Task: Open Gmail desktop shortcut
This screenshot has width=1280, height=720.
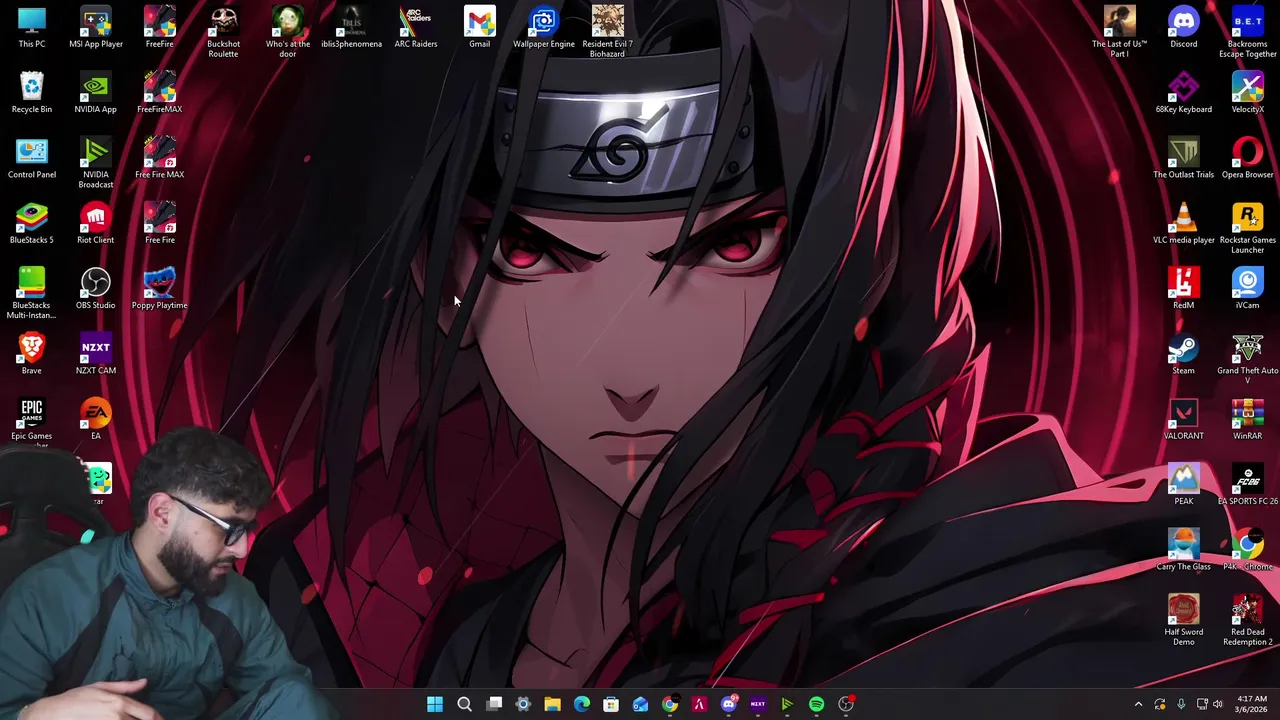Action: pos(480,27)
